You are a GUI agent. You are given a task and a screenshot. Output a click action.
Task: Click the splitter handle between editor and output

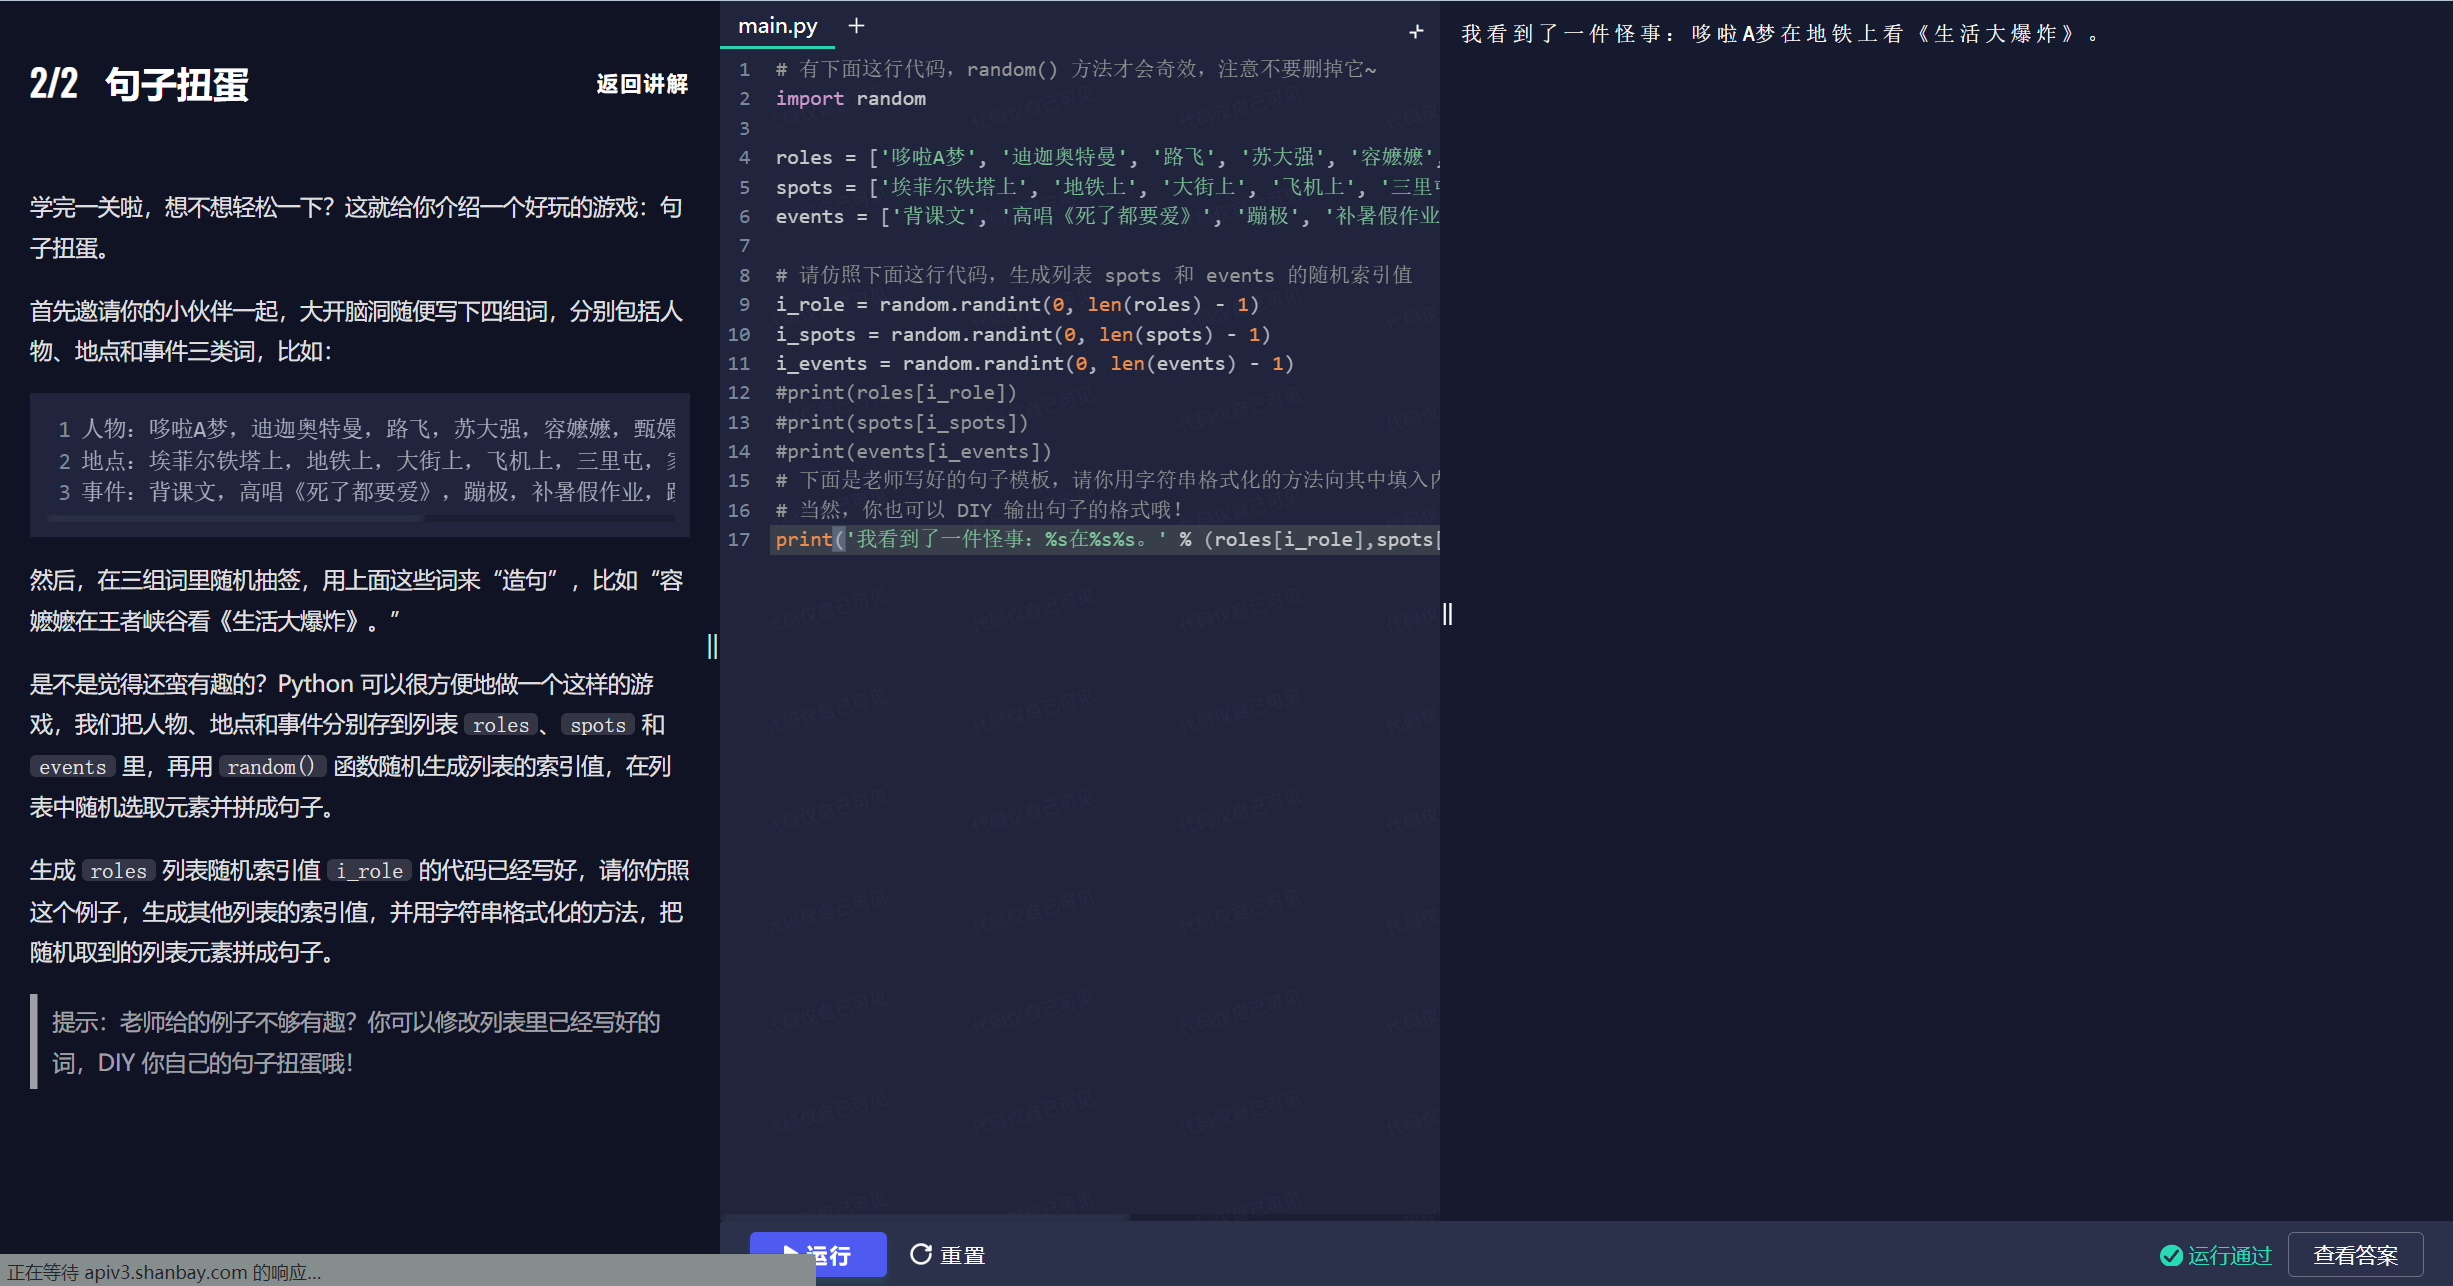[1447, 614]
